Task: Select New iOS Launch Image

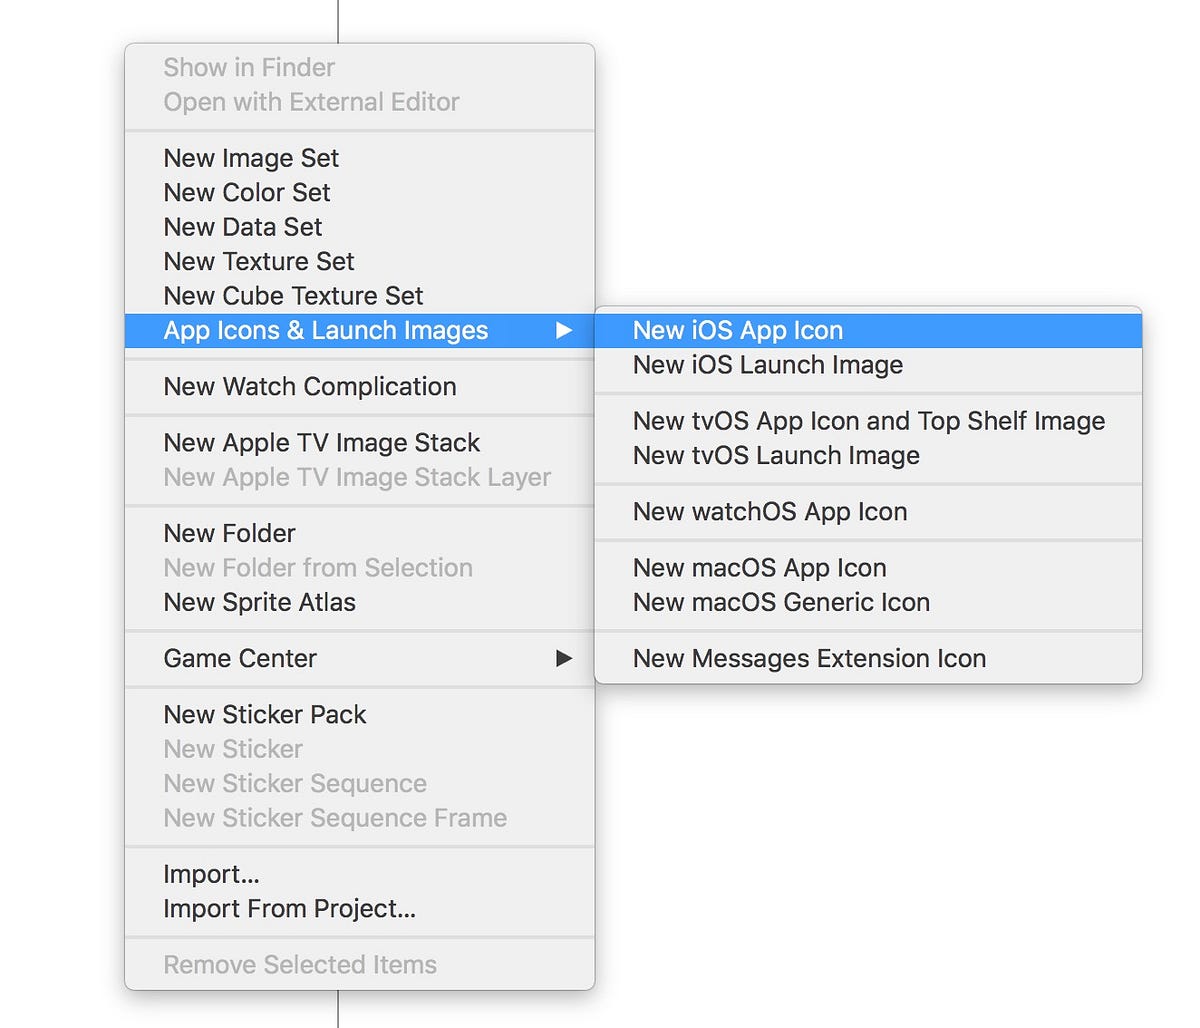Action: click(767, 365)
